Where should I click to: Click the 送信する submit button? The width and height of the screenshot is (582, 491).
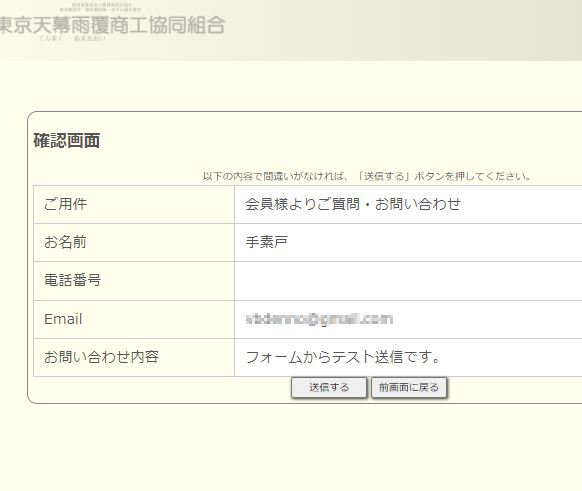[x=329, y=387]
